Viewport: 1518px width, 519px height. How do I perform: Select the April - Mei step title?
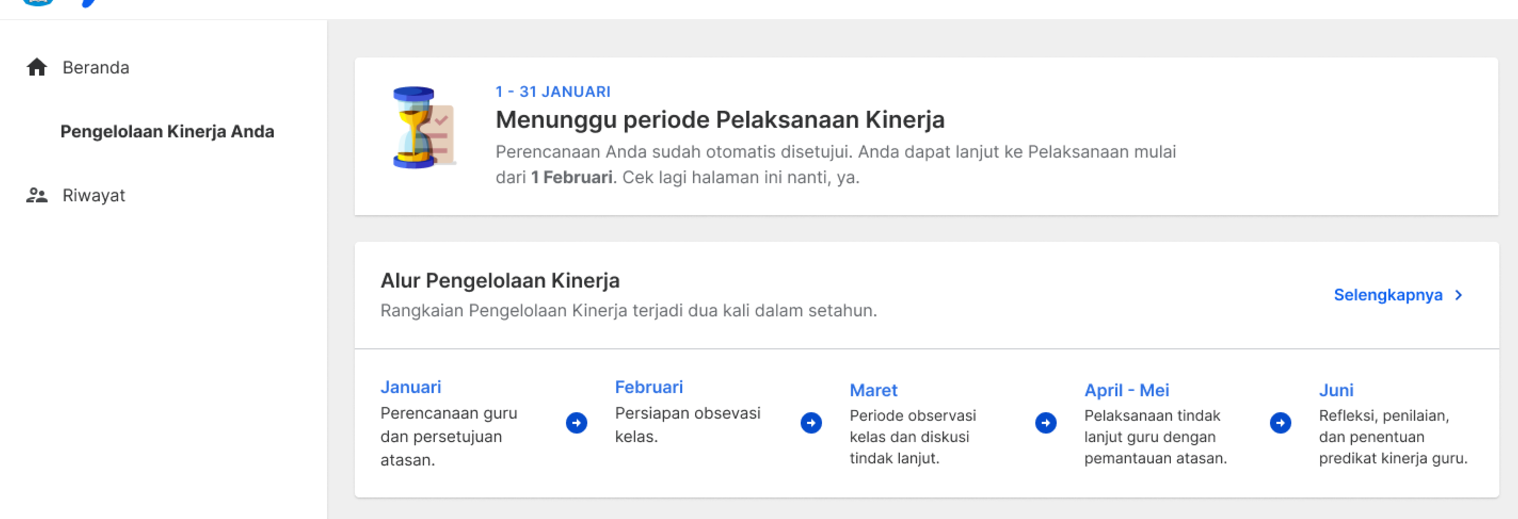coord(1127,390)
